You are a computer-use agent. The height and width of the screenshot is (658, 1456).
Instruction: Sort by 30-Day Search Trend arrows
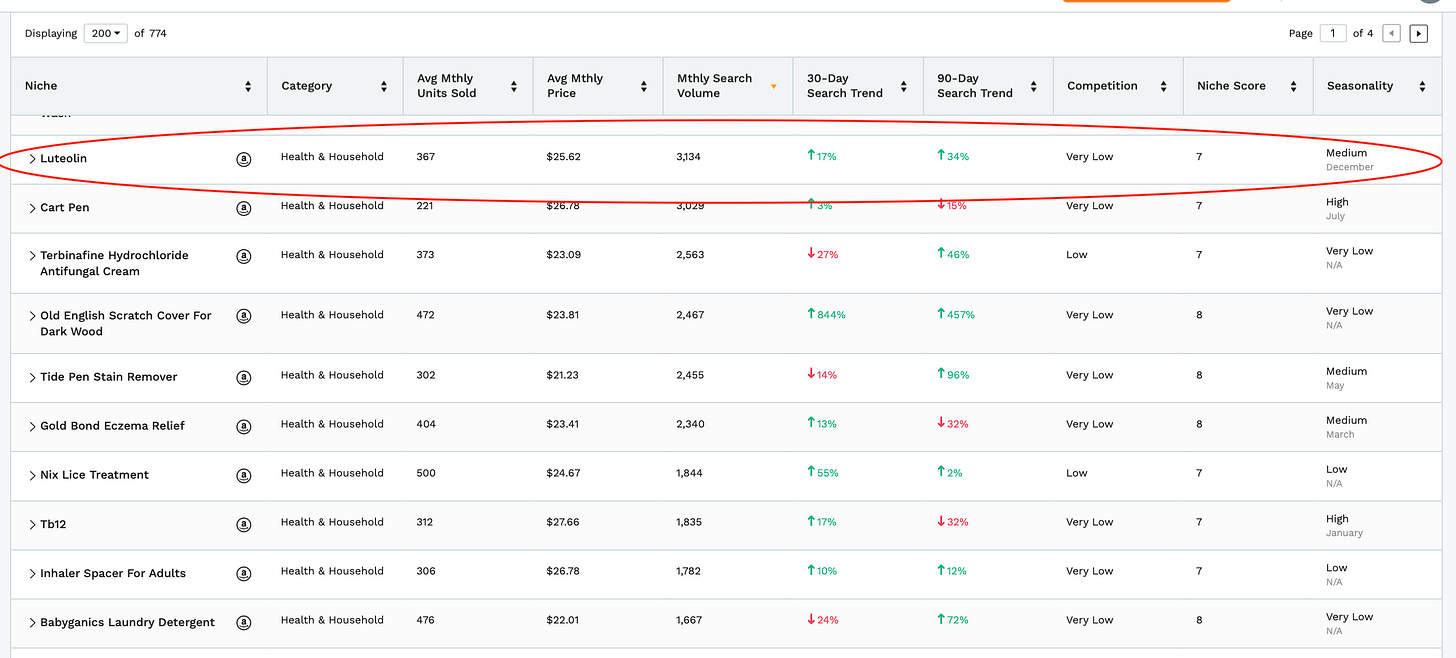point(903,87)
